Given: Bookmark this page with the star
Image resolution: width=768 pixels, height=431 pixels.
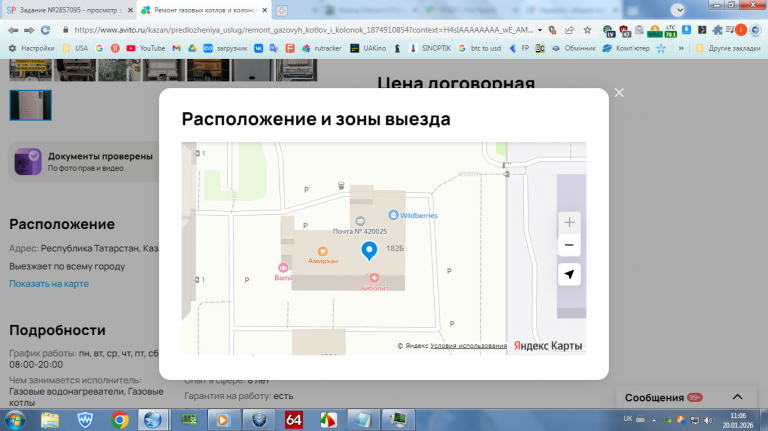Looking at the screenshot, I should [587, 30].
